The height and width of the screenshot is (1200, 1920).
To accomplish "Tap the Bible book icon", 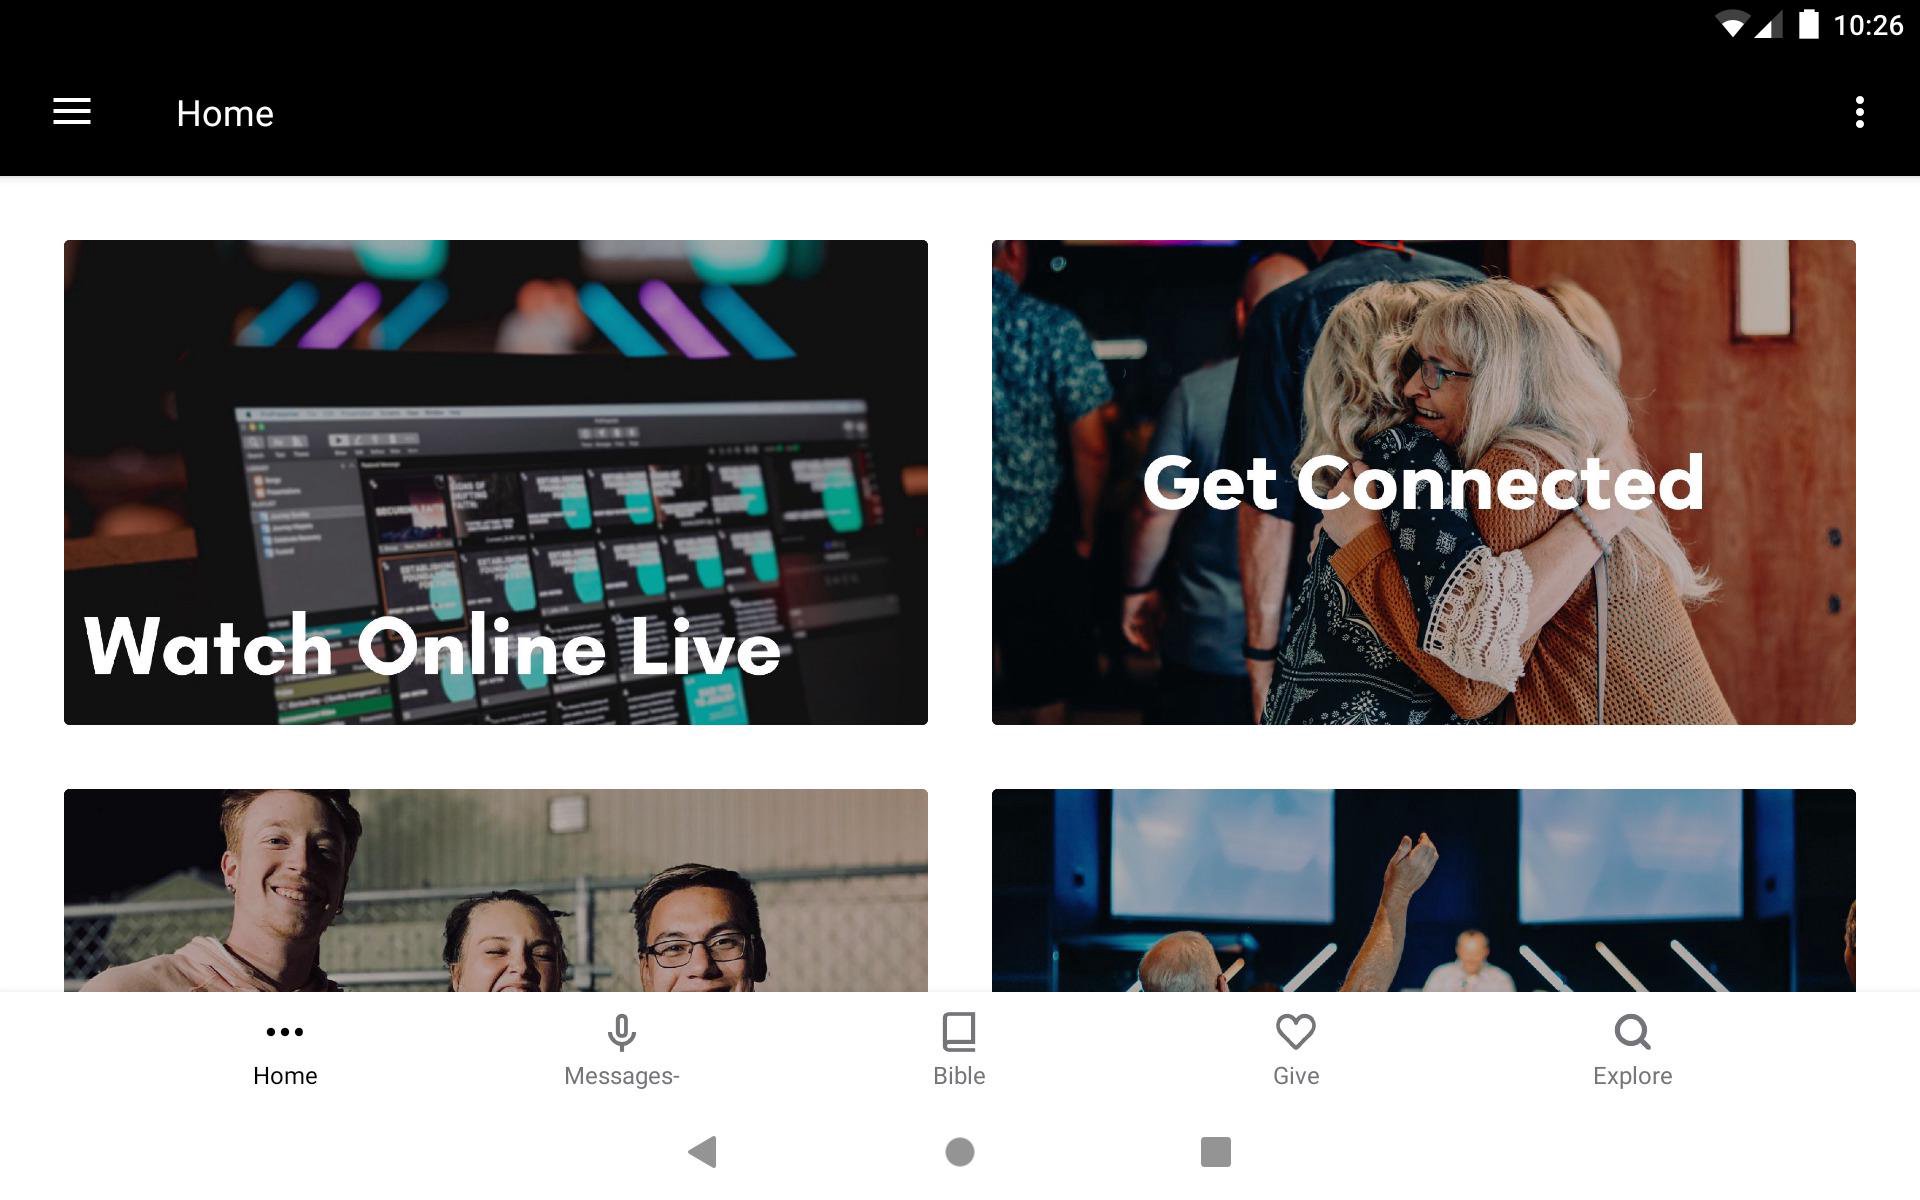I will (x=959, y=1032).
